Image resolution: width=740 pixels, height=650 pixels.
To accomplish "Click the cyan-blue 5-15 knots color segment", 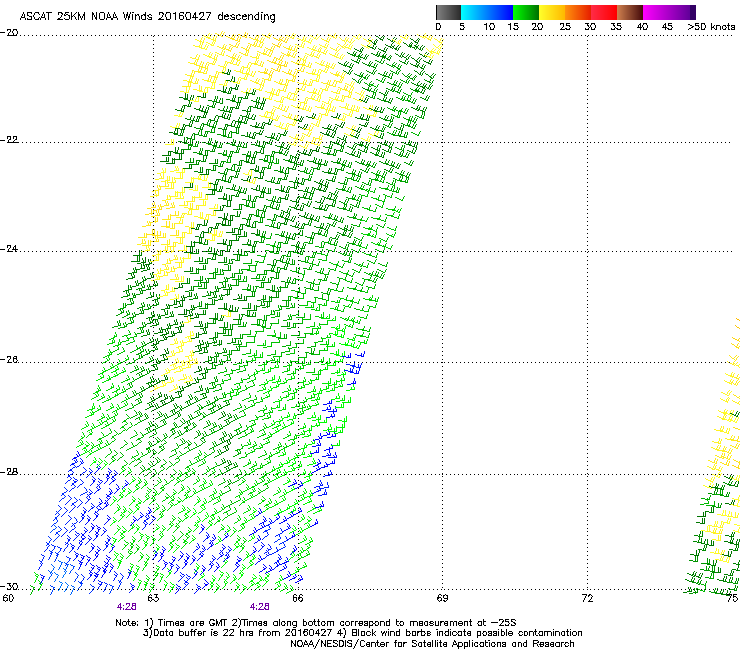I will click(487, 12).
